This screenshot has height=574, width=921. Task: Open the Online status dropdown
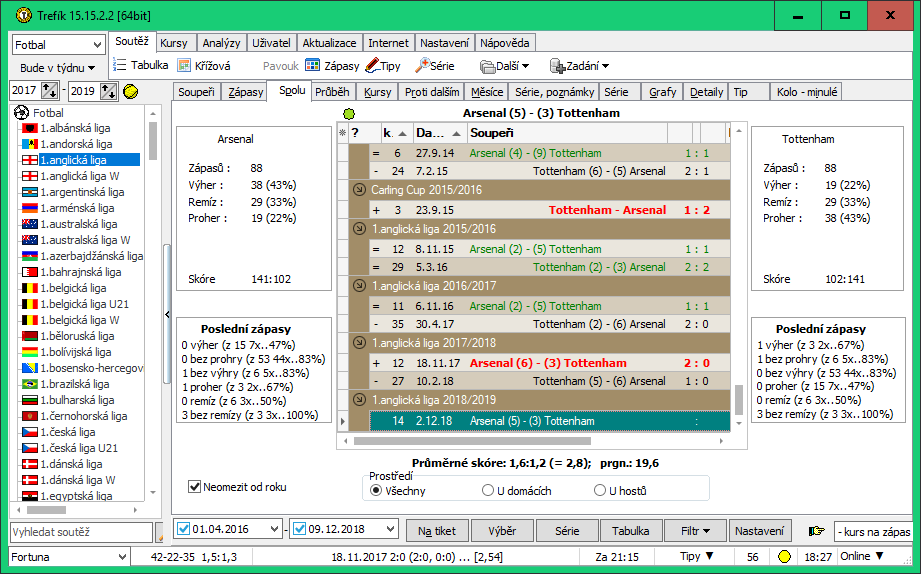click(862, 556)
